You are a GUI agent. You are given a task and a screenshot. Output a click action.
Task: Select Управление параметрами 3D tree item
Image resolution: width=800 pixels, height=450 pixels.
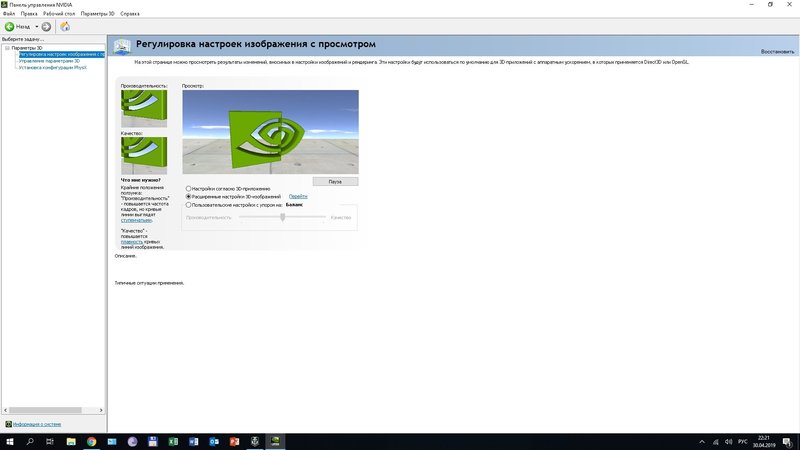(49, 61)
